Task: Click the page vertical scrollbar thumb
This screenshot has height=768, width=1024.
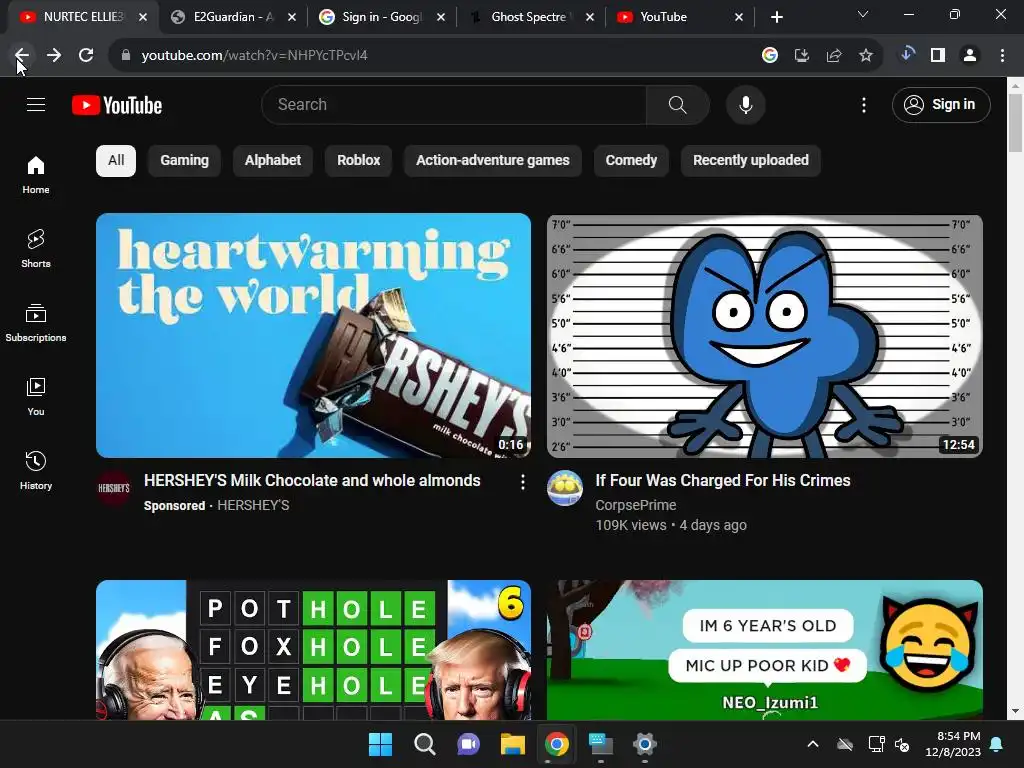Action: 1015,123
